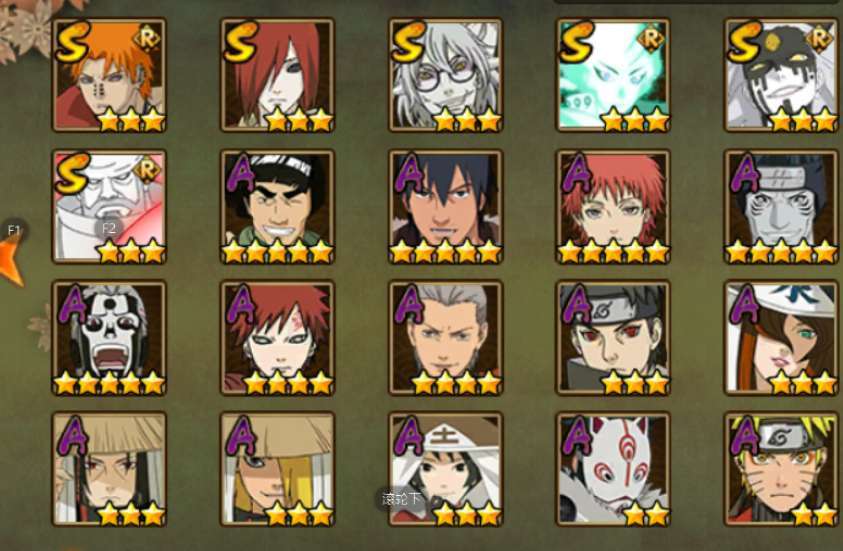This screenshot has height=551, width=843.
Task: Select the red-eyed leaf headband three-star card
Action: click(613, 338)
